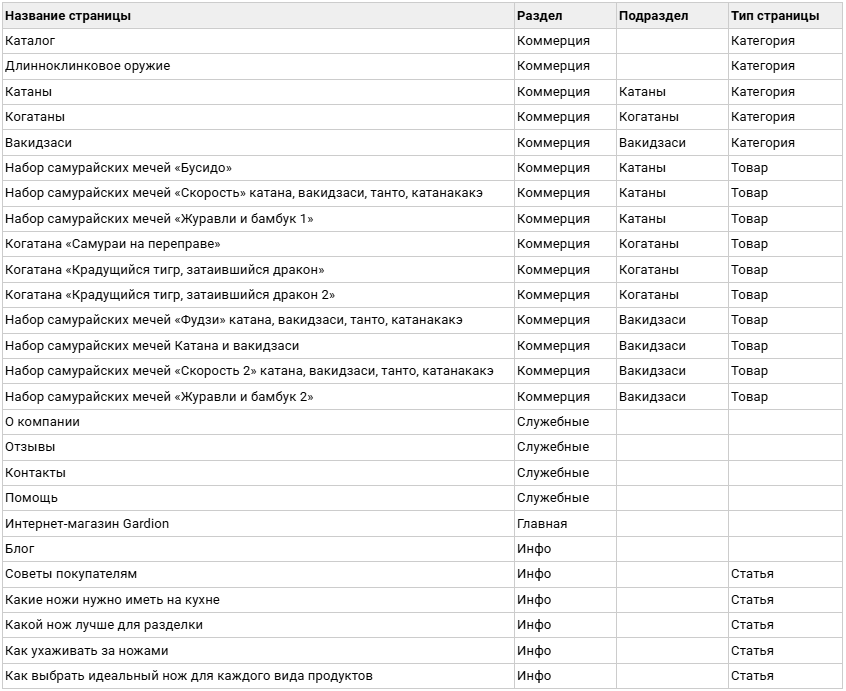Select the 'Блог' page name cell

tap(258, 549)
